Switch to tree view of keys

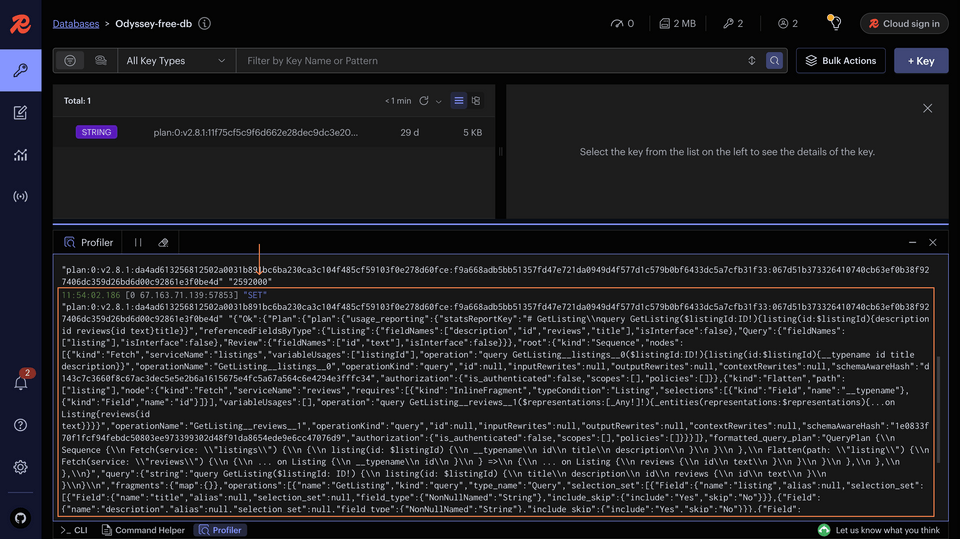tap(476, 101)
